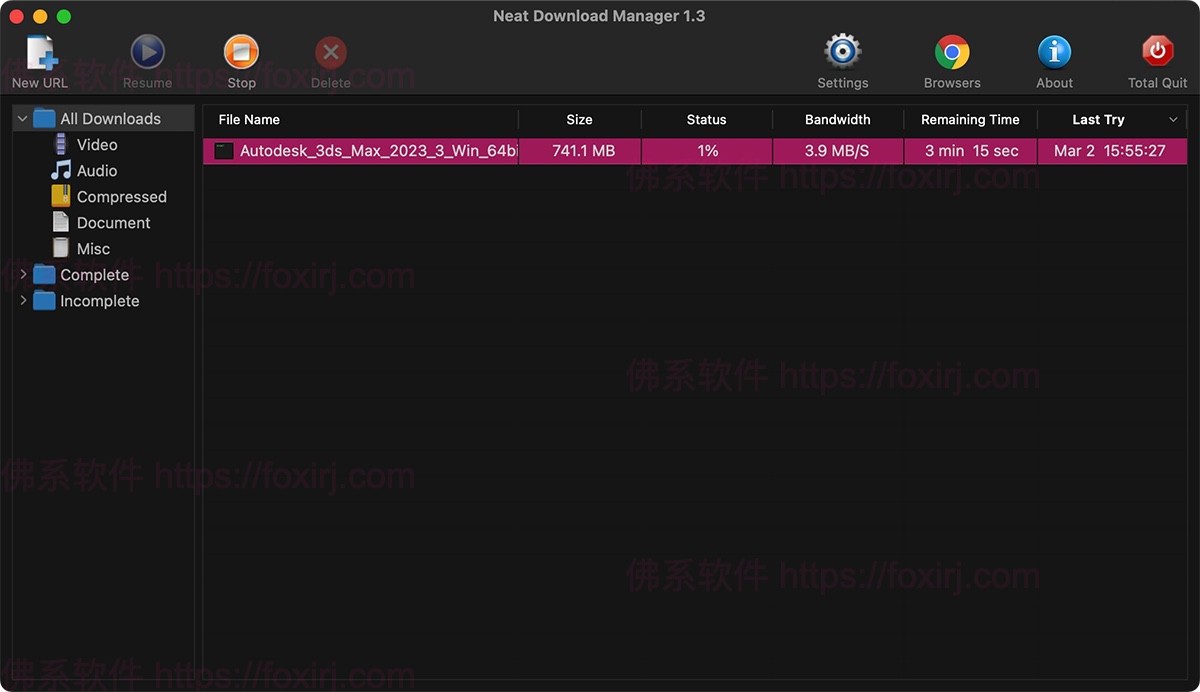
Task: Click Total Quit to exit
Action: pyautogui.click(x=1156, y=51)
